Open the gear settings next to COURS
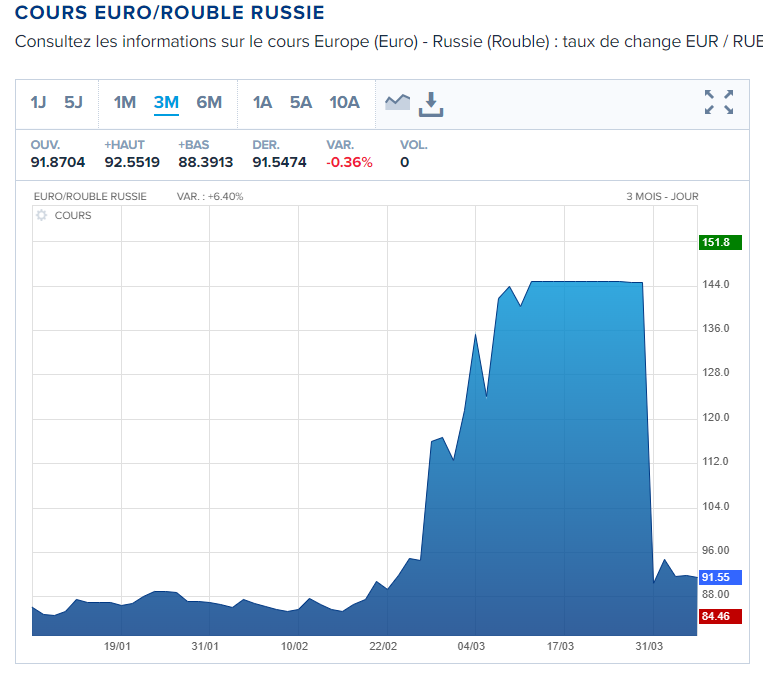 pos(41,216)
